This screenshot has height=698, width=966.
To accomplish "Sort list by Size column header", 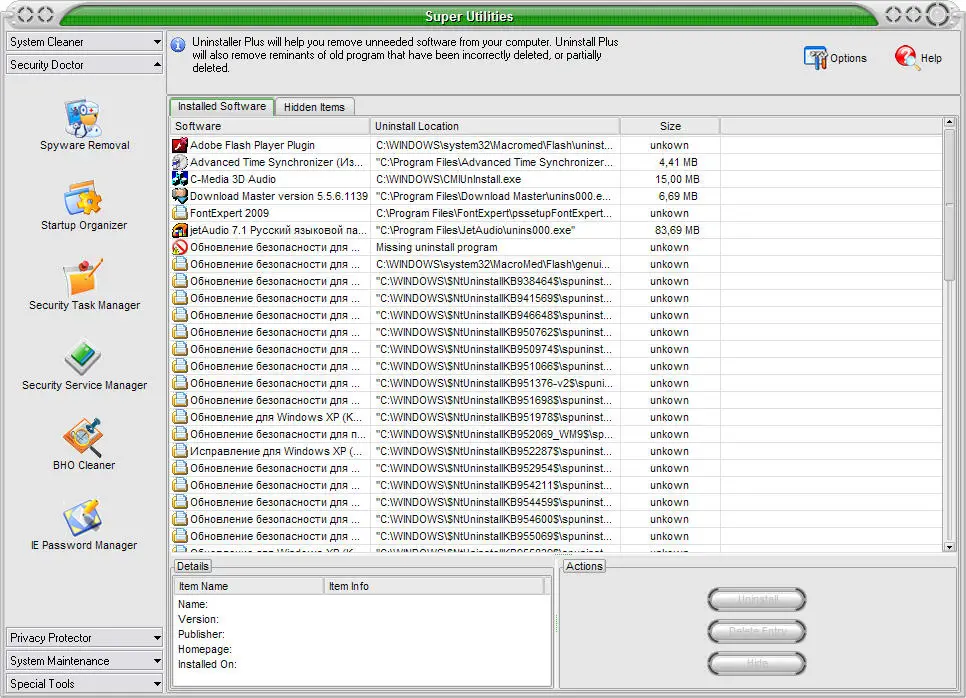I will click(x=670, y=126).
